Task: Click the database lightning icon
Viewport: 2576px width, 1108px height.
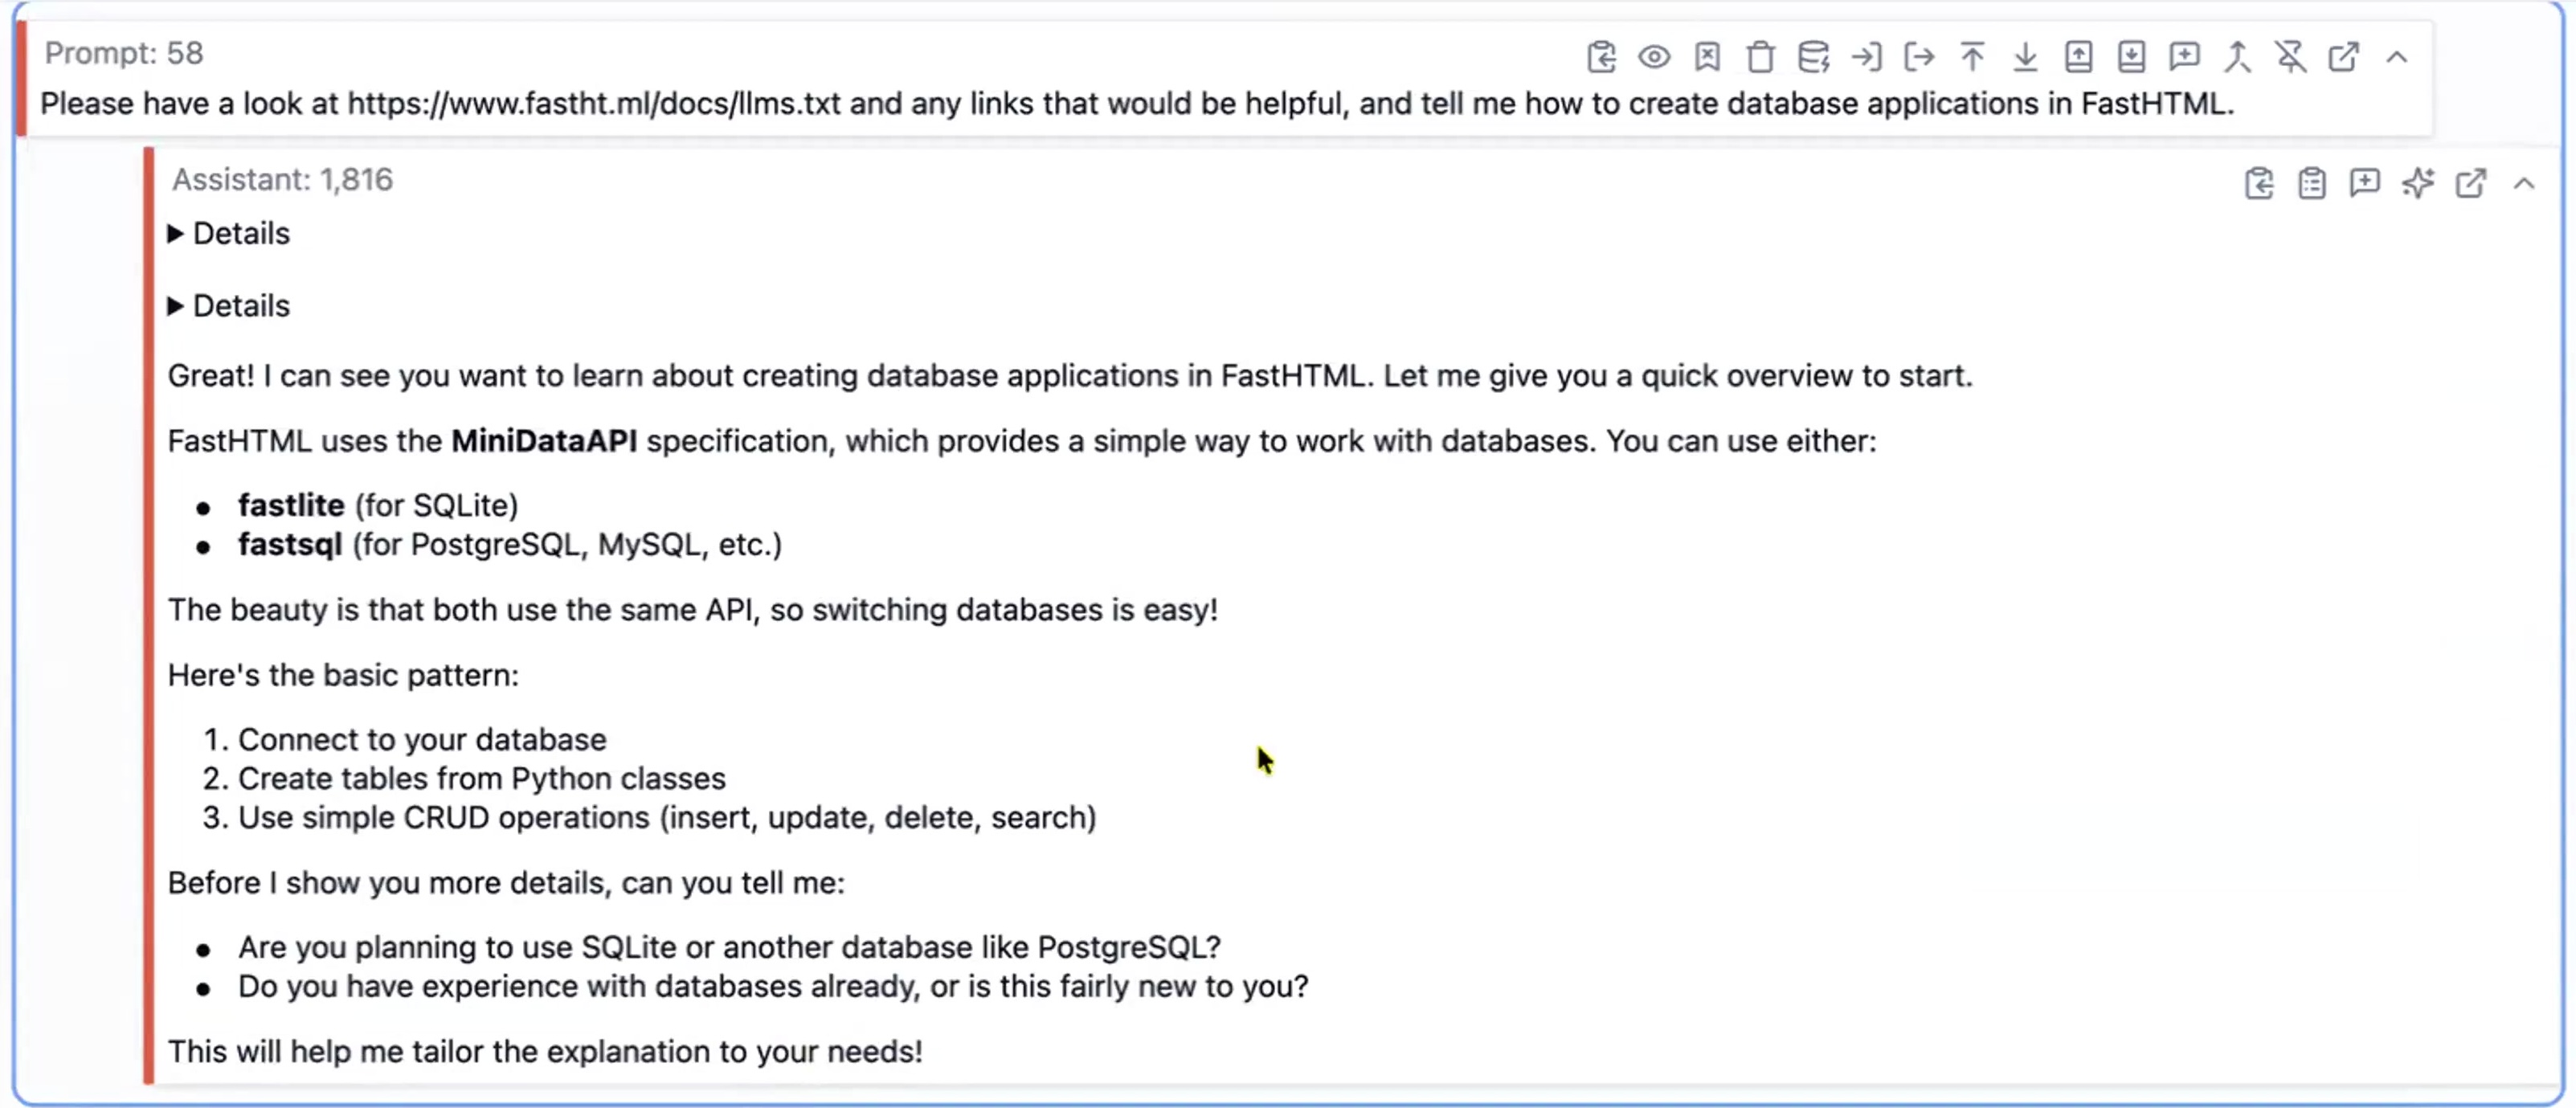Action: click(1813, 57)
